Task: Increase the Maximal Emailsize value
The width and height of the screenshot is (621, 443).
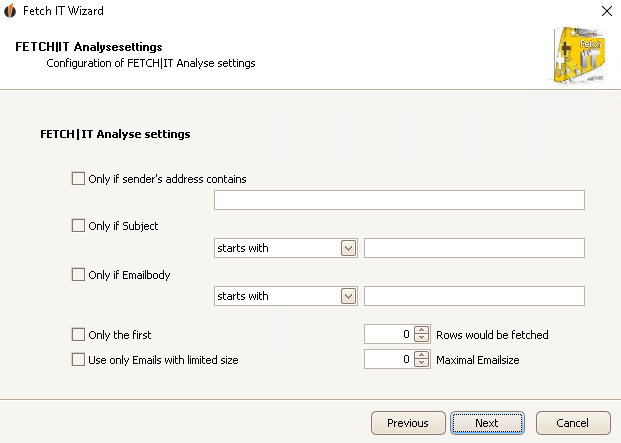Action: click(421, 355)
